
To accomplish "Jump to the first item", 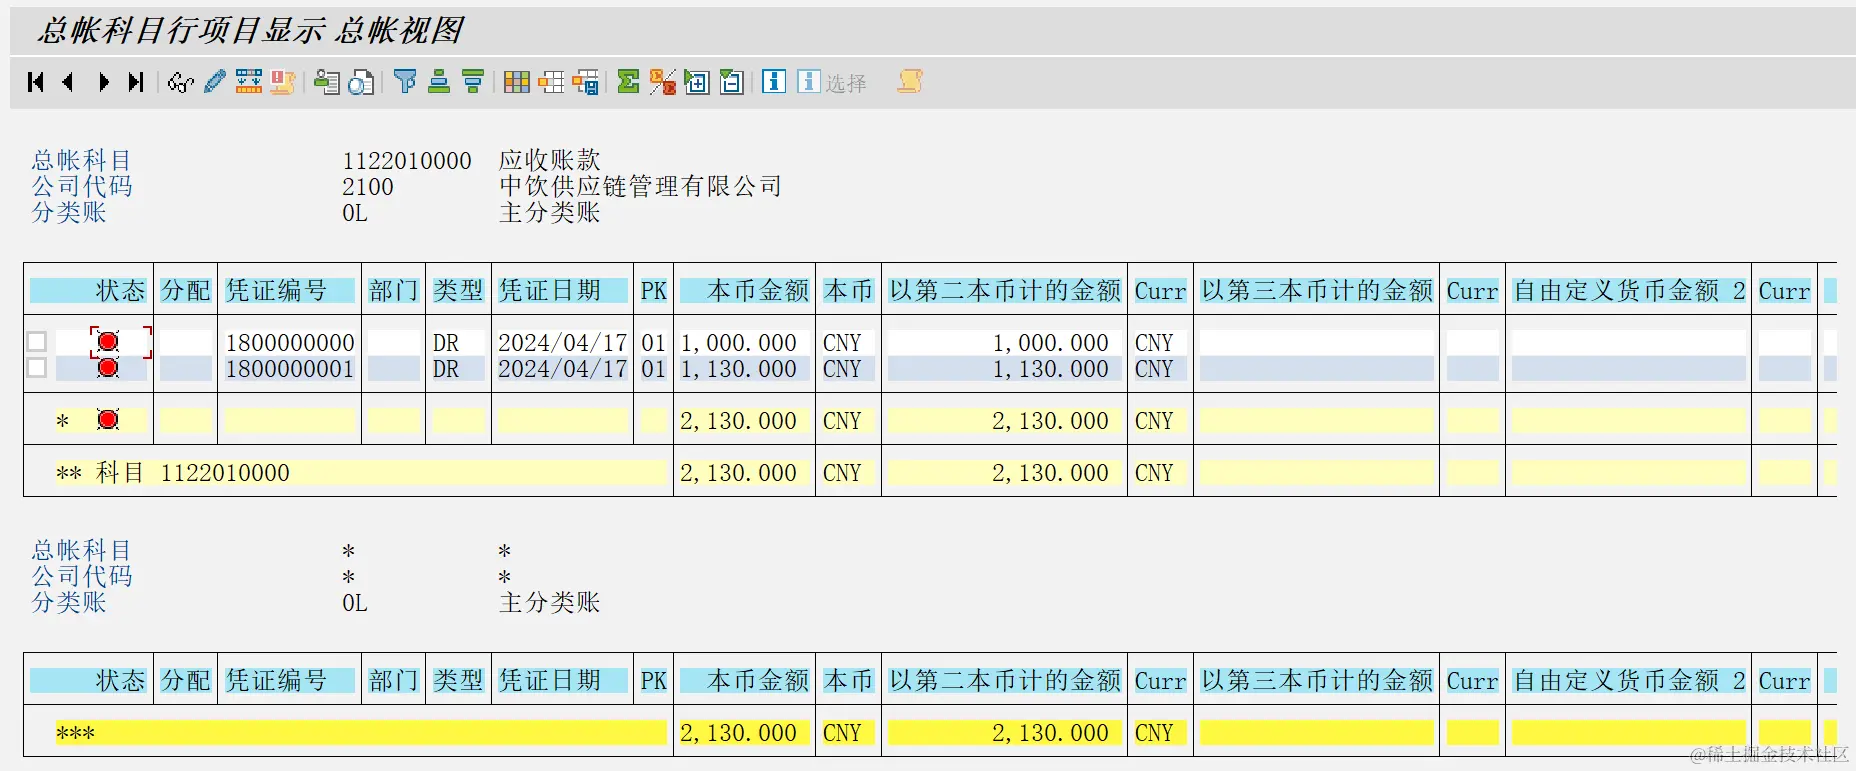I will click(36, 82).
